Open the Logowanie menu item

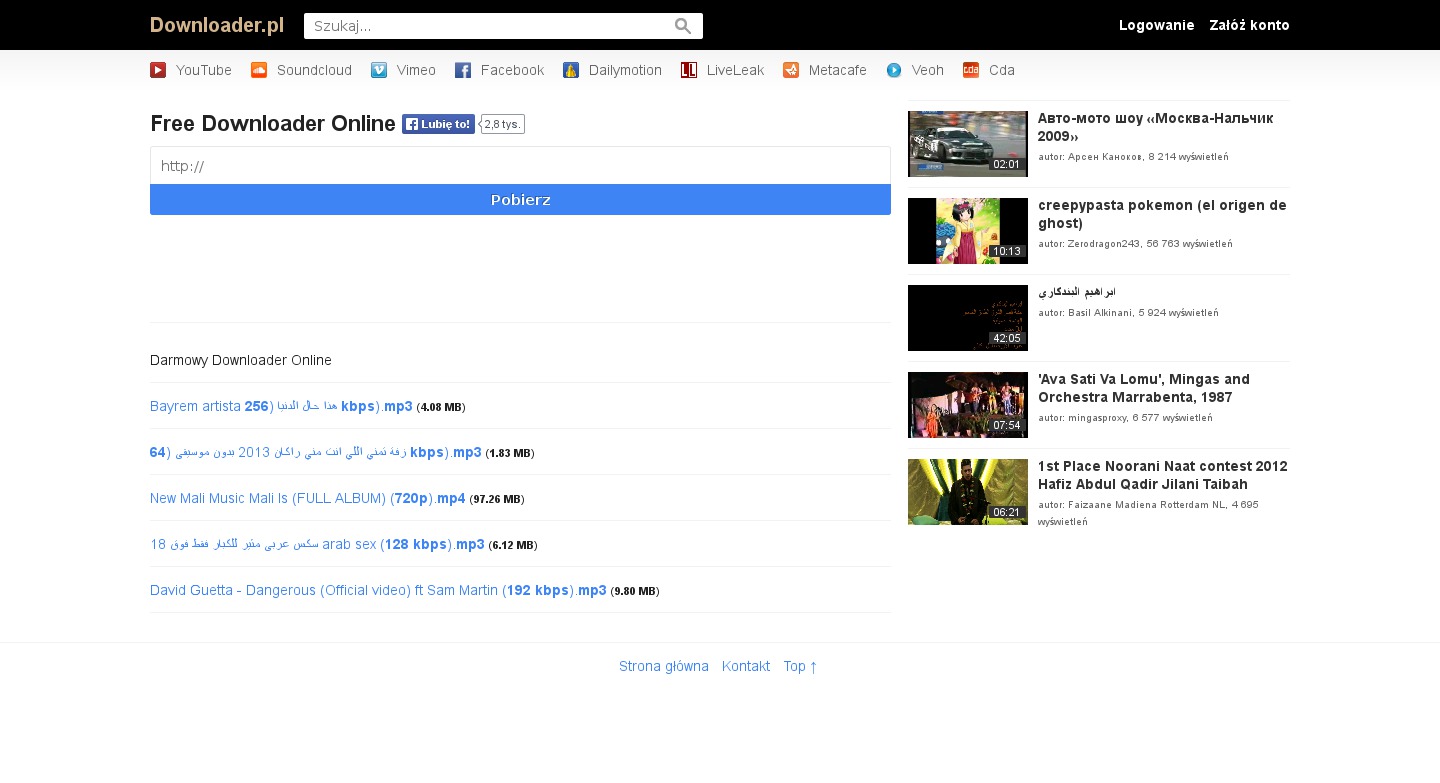point(1156,25)
